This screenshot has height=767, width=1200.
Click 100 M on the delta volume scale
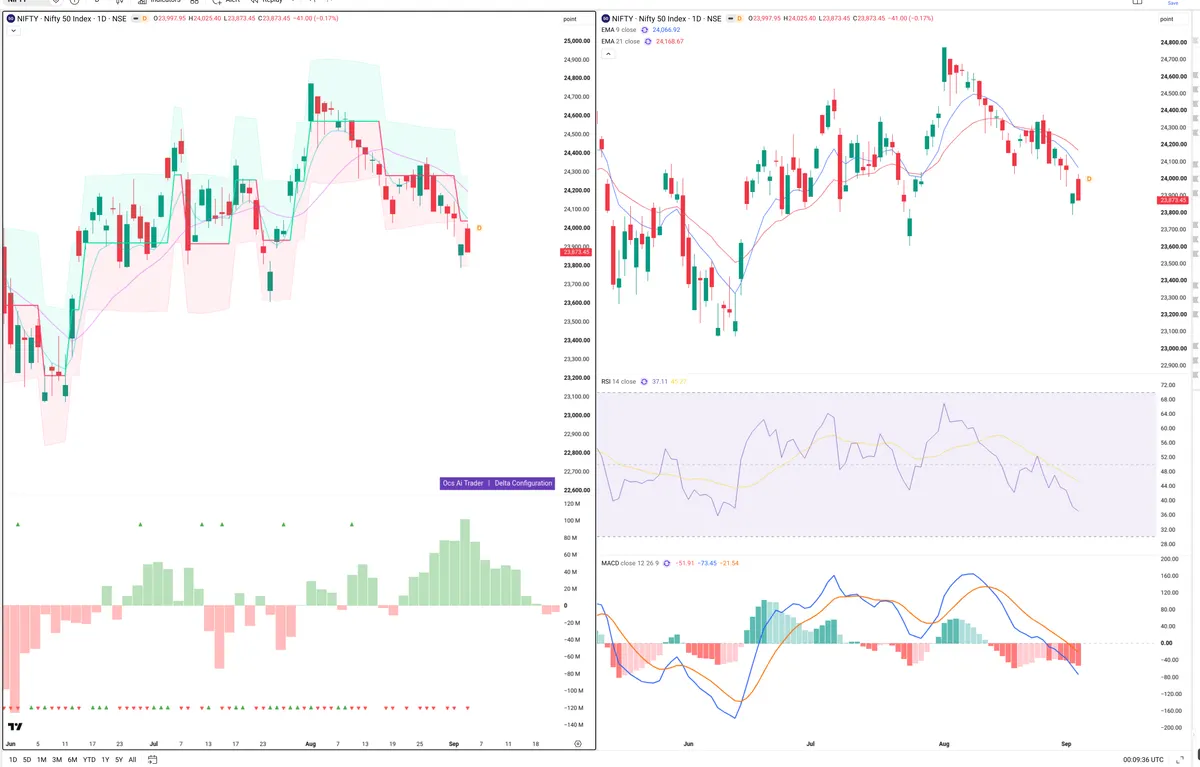click(573, 521)
